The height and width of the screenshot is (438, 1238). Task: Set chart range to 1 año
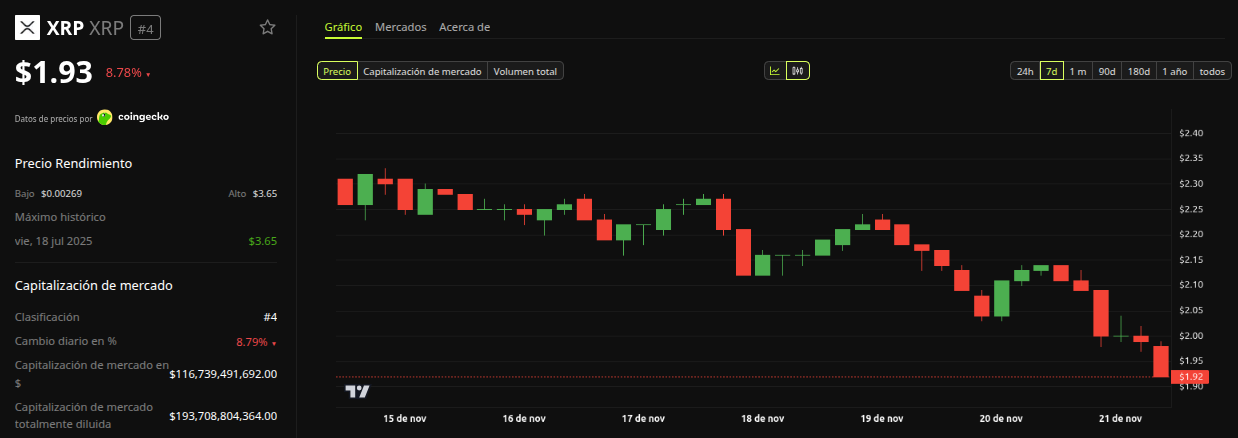1175,71
